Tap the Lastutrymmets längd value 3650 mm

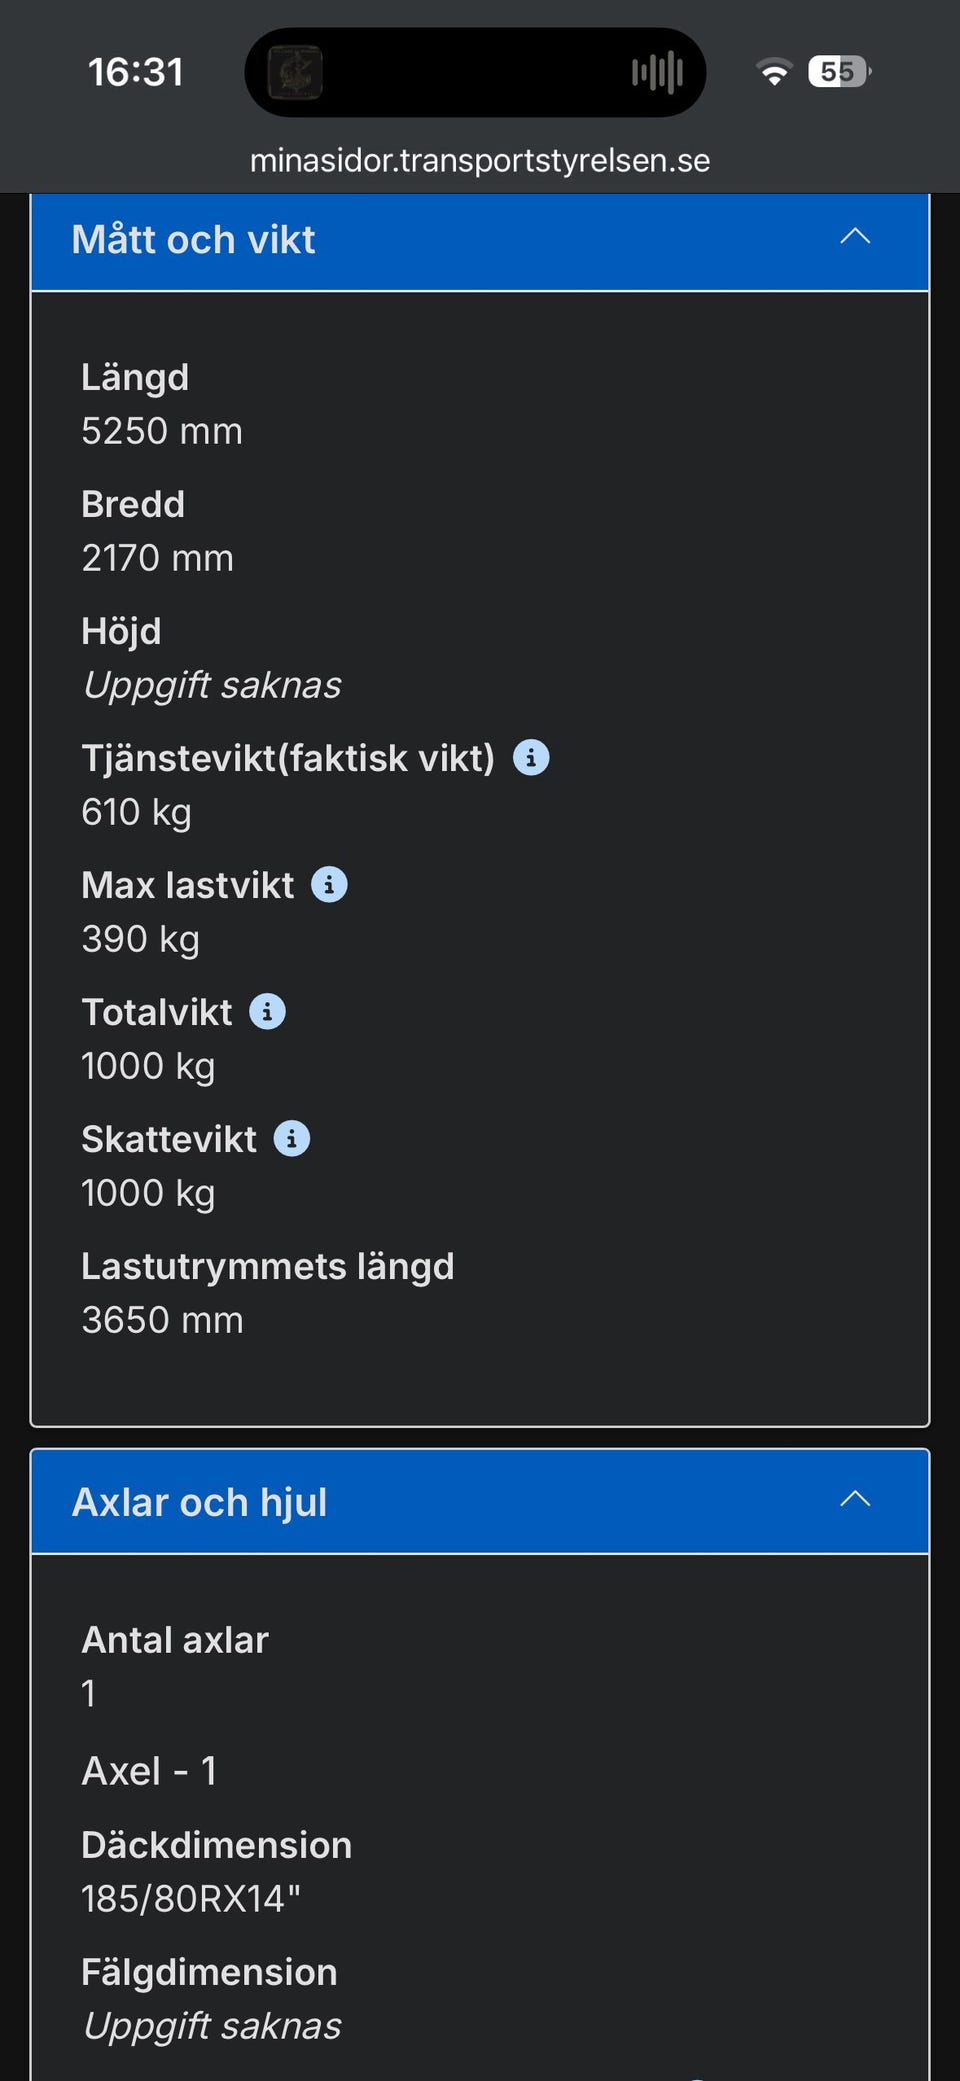tap(162, 1320)
